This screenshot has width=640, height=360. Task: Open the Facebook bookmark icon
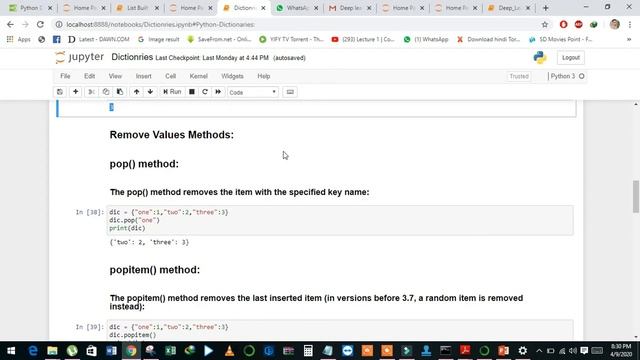[56, 39]
